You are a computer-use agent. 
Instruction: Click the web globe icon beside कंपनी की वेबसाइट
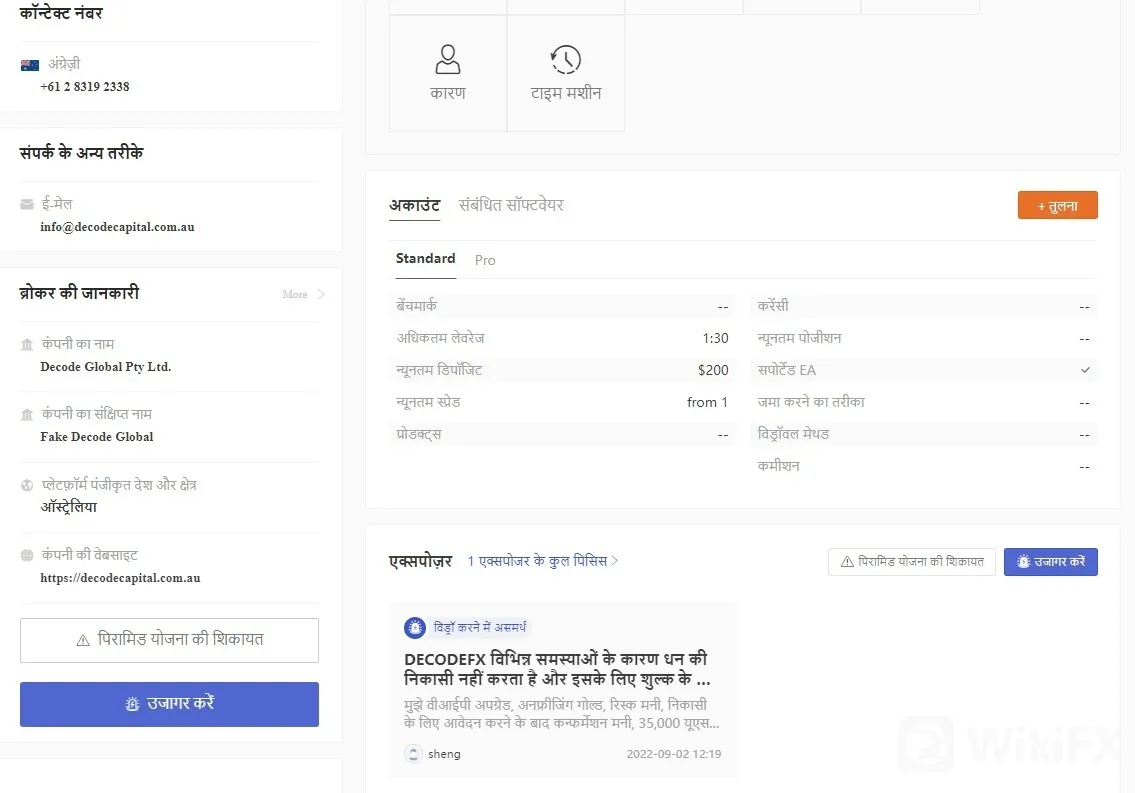(27, 555)
